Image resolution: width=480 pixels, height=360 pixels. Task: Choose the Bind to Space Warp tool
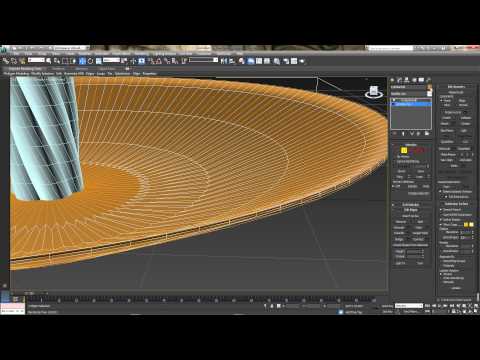[x=22, y=61]
